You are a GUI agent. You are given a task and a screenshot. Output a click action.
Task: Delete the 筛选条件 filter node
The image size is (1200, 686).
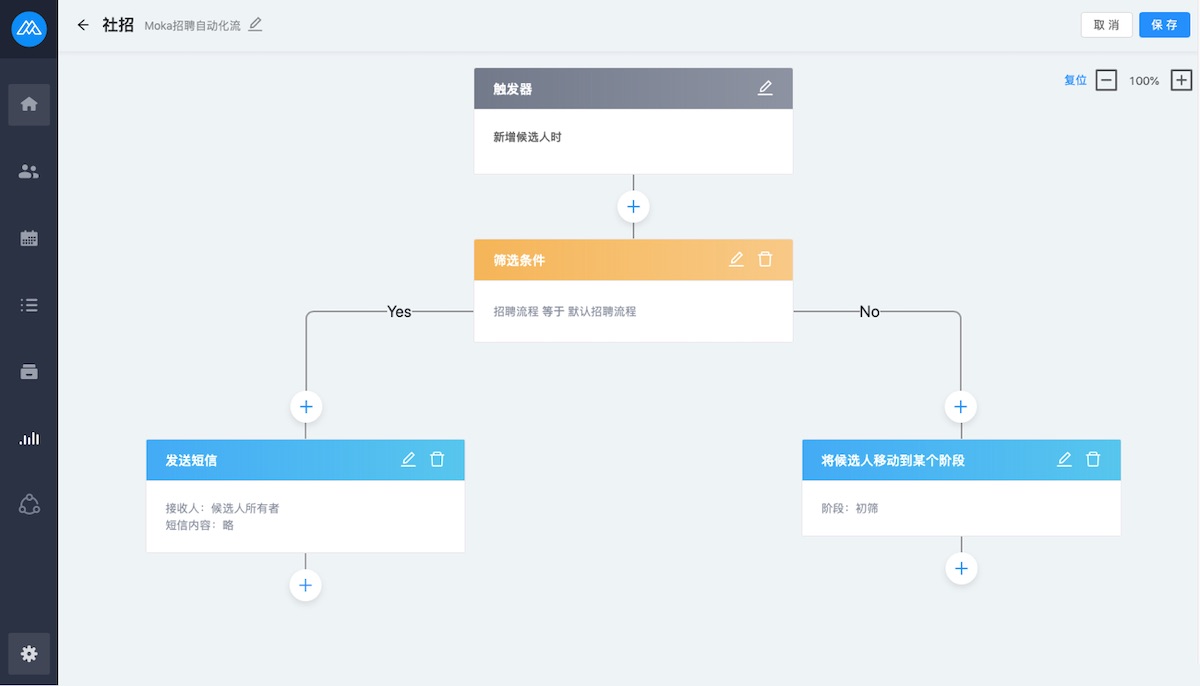pos(765,259)
